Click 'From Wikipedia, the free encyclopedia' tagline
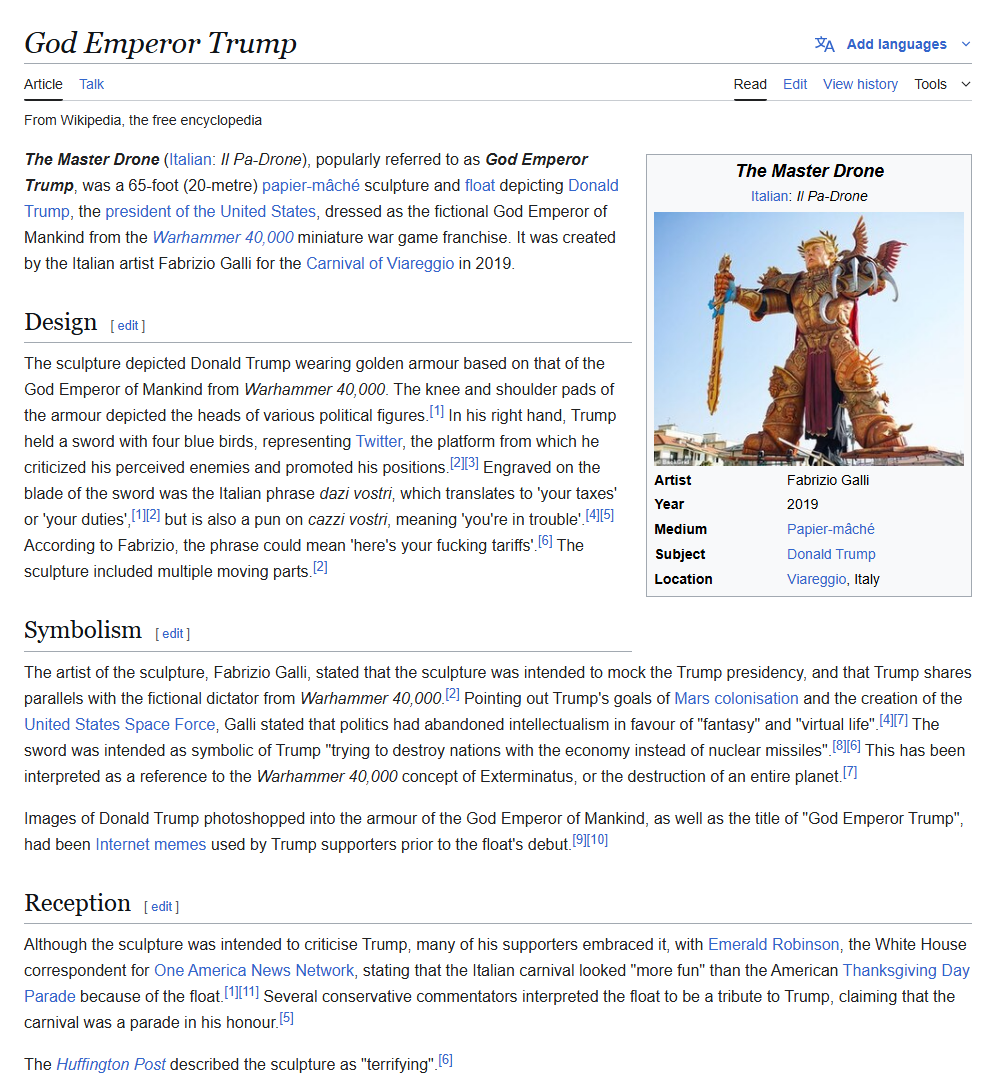 tap(143, 120)
